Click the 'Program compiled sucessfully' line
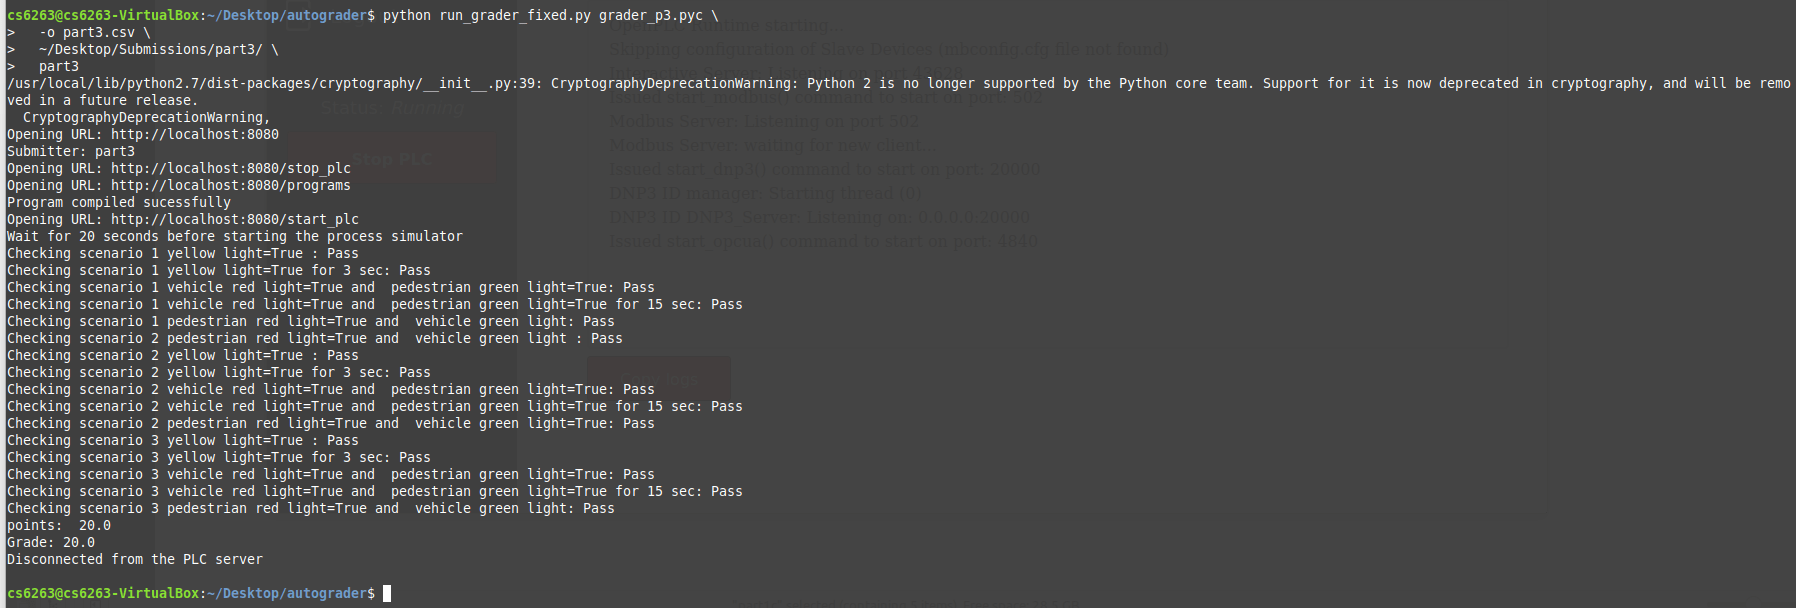The image size is (1796, 608). pyautogui.click(x=119, y=202)
